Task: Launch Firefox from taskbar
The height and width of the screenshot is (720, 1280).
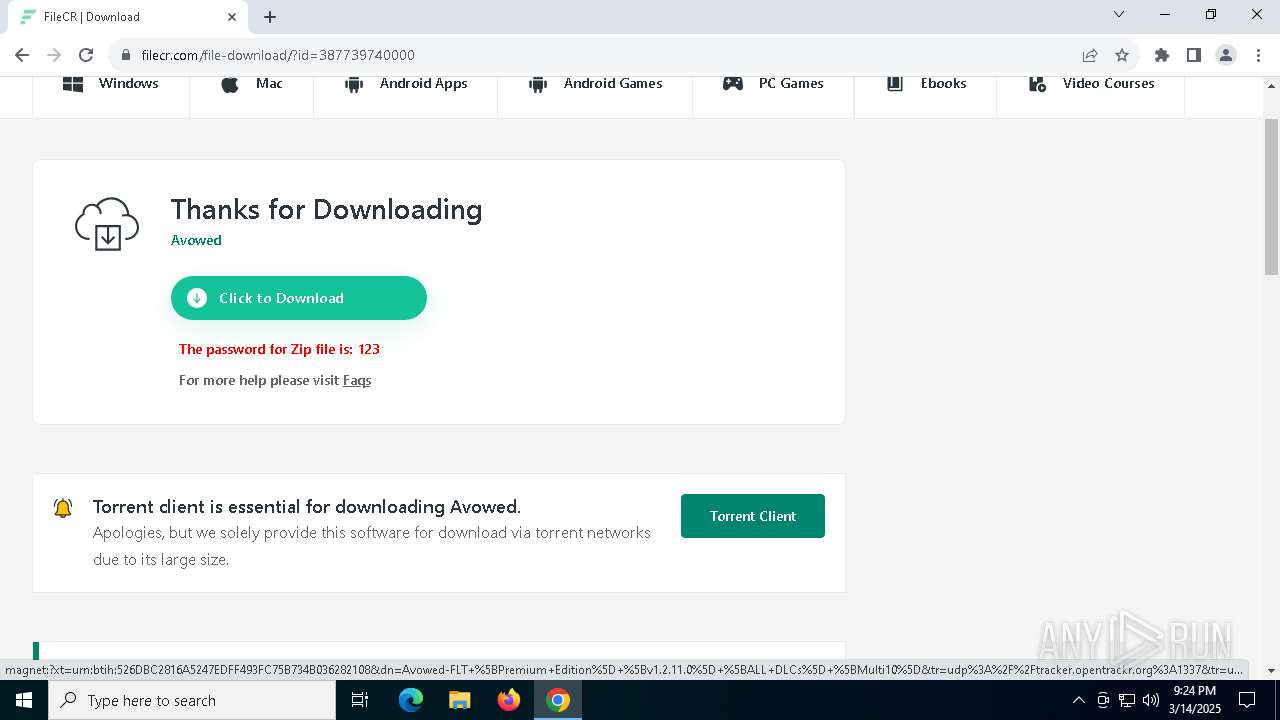Action: [x=509, y=700]
